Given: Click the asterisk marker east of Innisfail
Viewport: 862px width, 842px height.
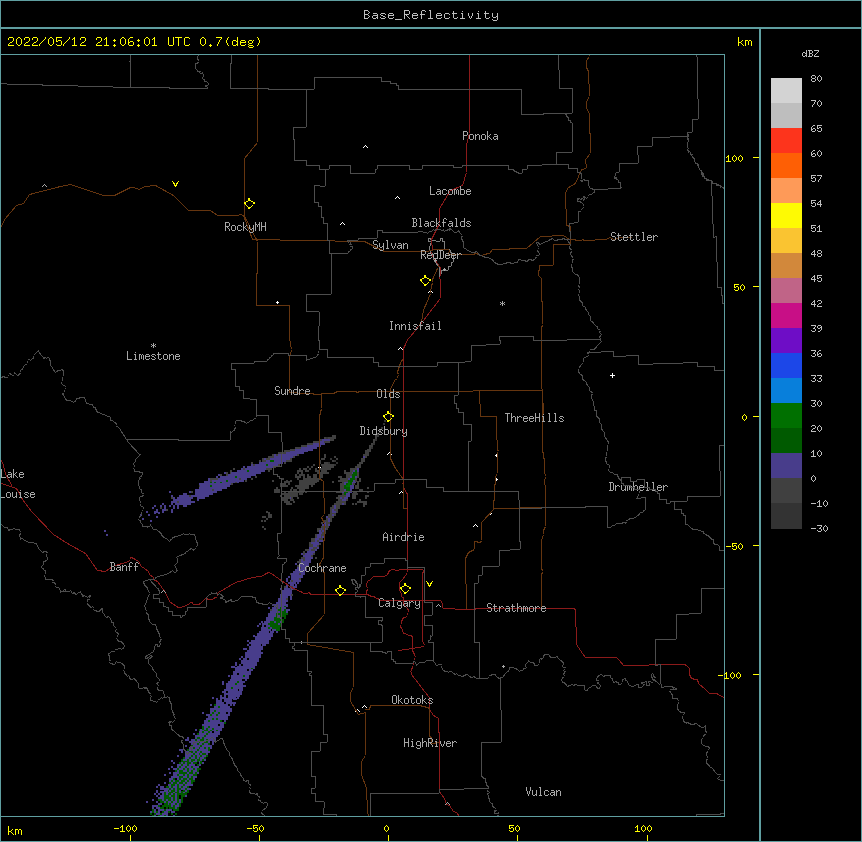Looking at the screenshot, I should 502,303.
